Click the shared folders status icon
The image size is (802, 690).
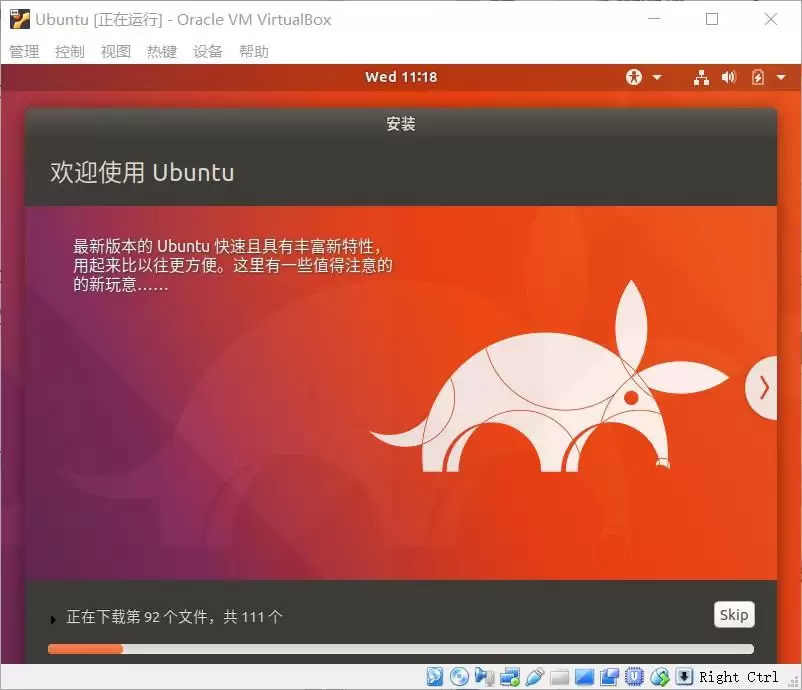coord(558,676)
